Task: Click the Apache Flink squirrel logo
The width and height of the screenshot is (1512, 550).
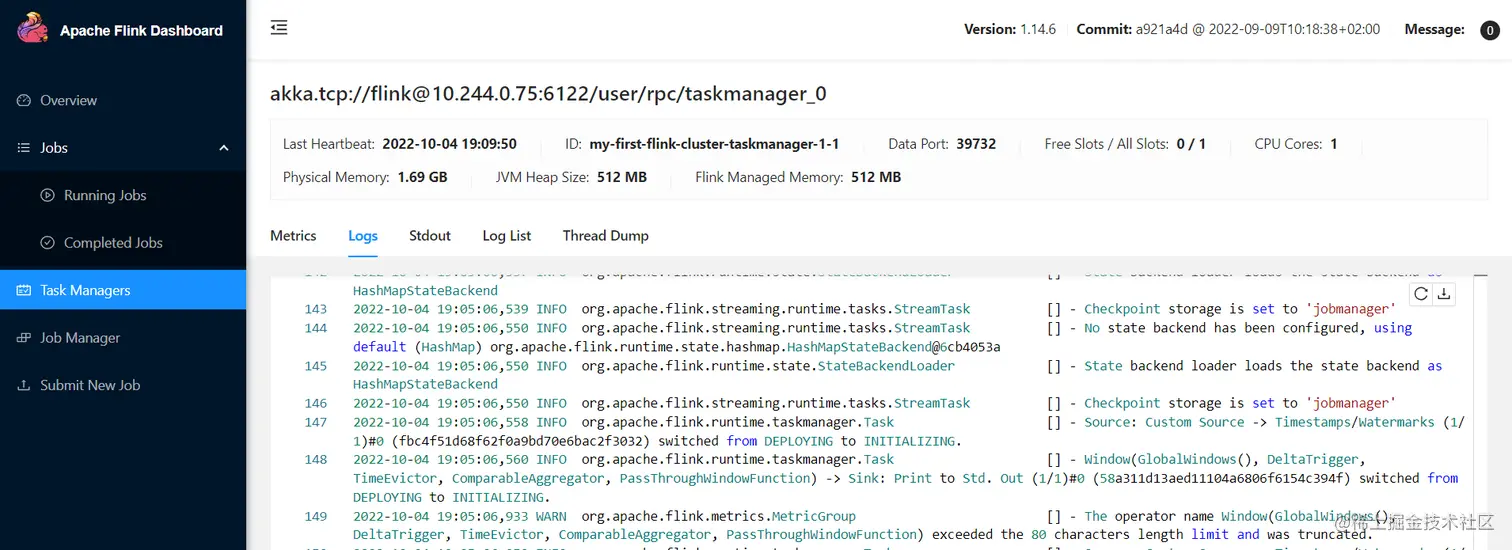Action: click(33, 29)
